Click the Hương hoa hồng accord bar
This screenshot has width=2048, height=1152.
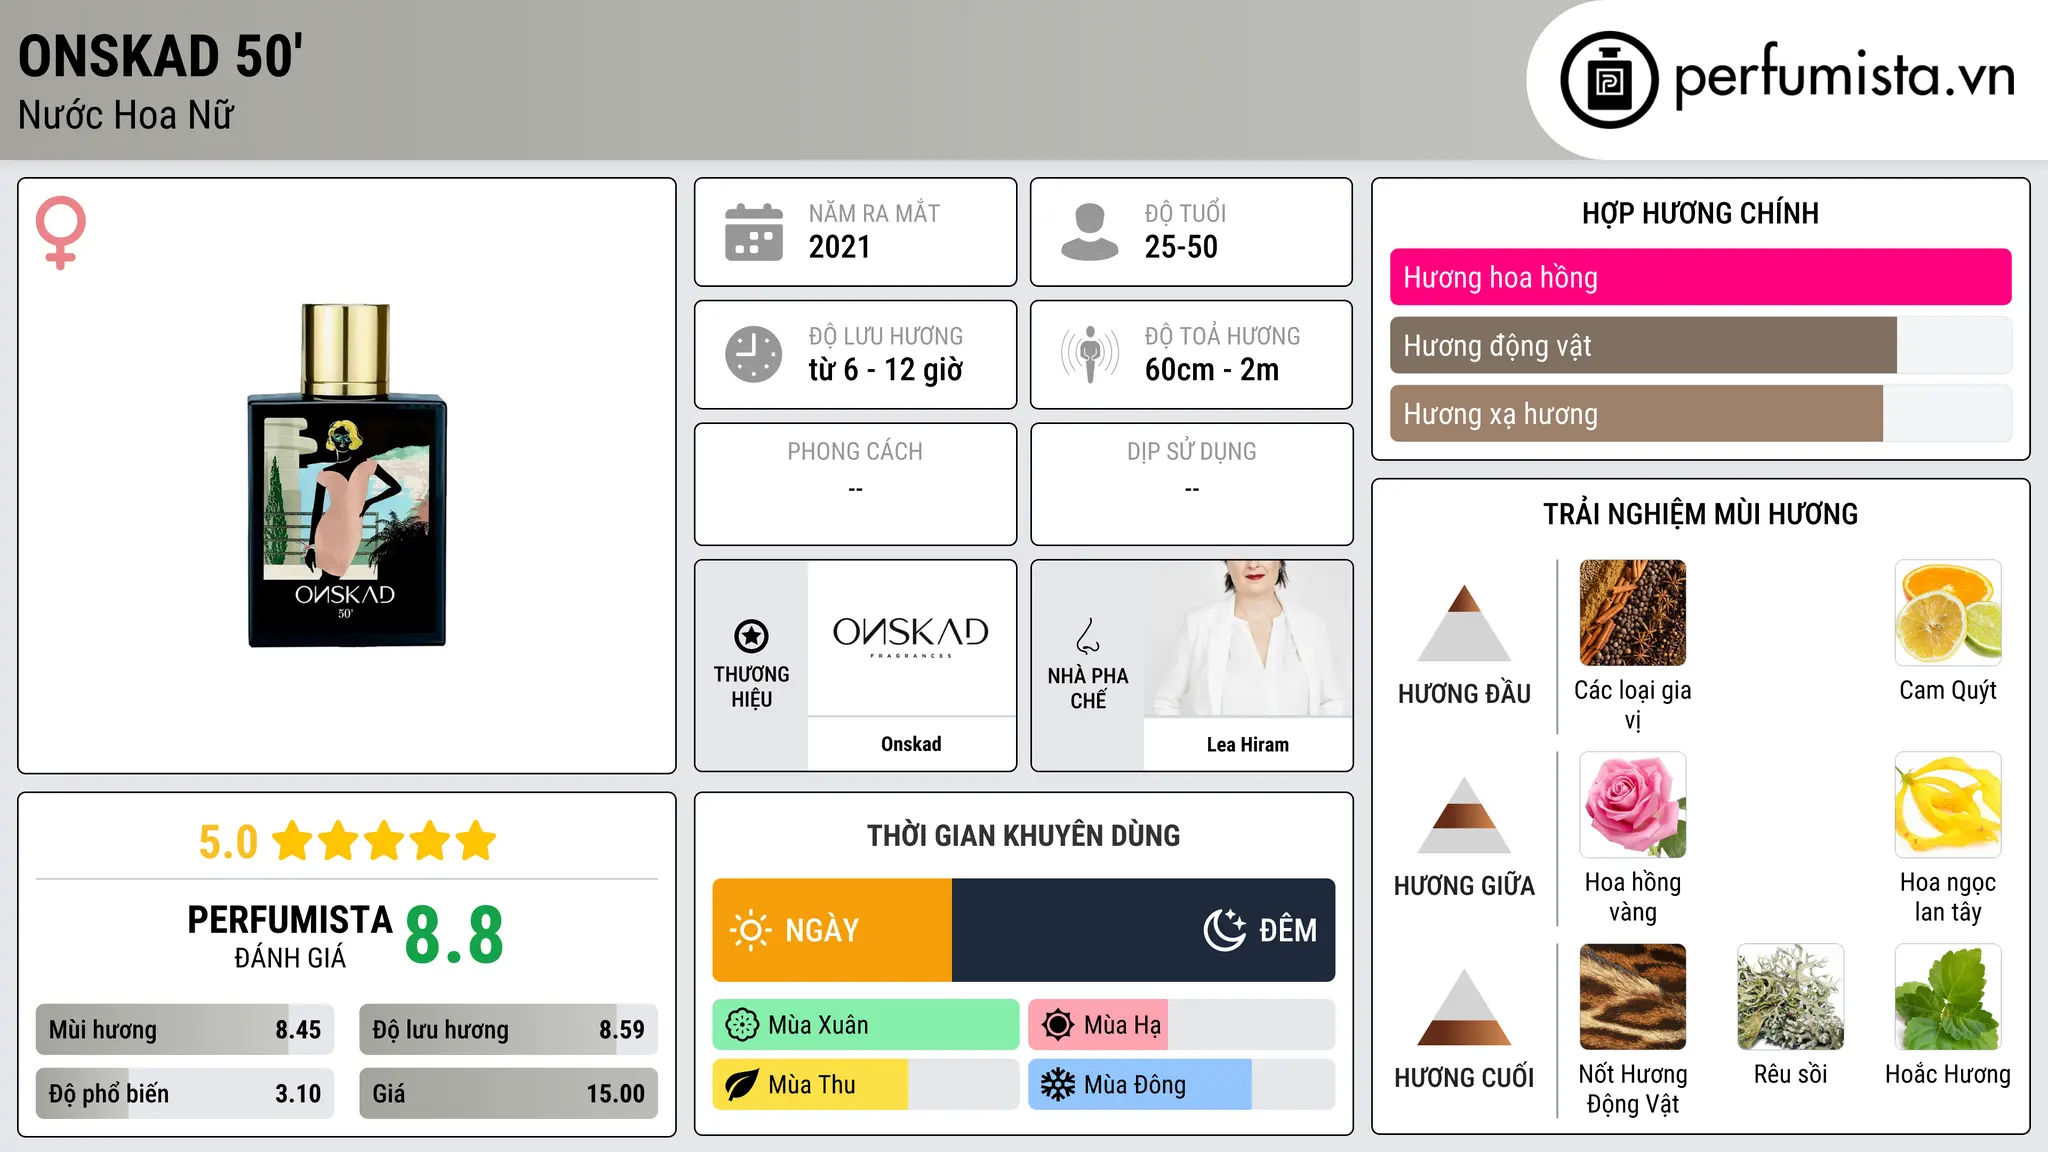pyautogui.click(x=1700, y=277)
